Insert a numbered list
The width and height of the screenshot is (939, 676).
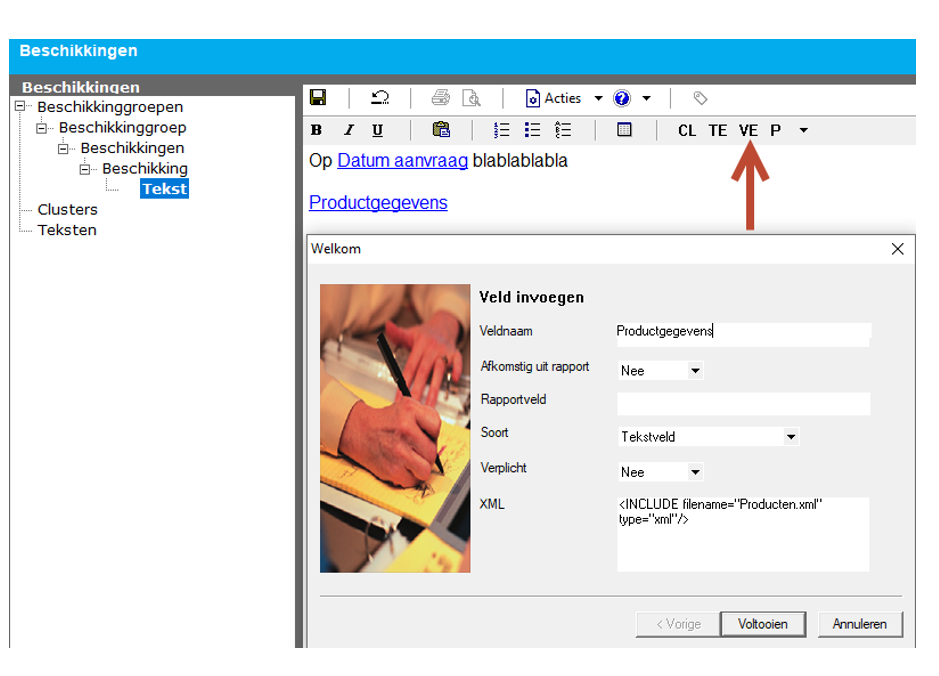[502, 130]
